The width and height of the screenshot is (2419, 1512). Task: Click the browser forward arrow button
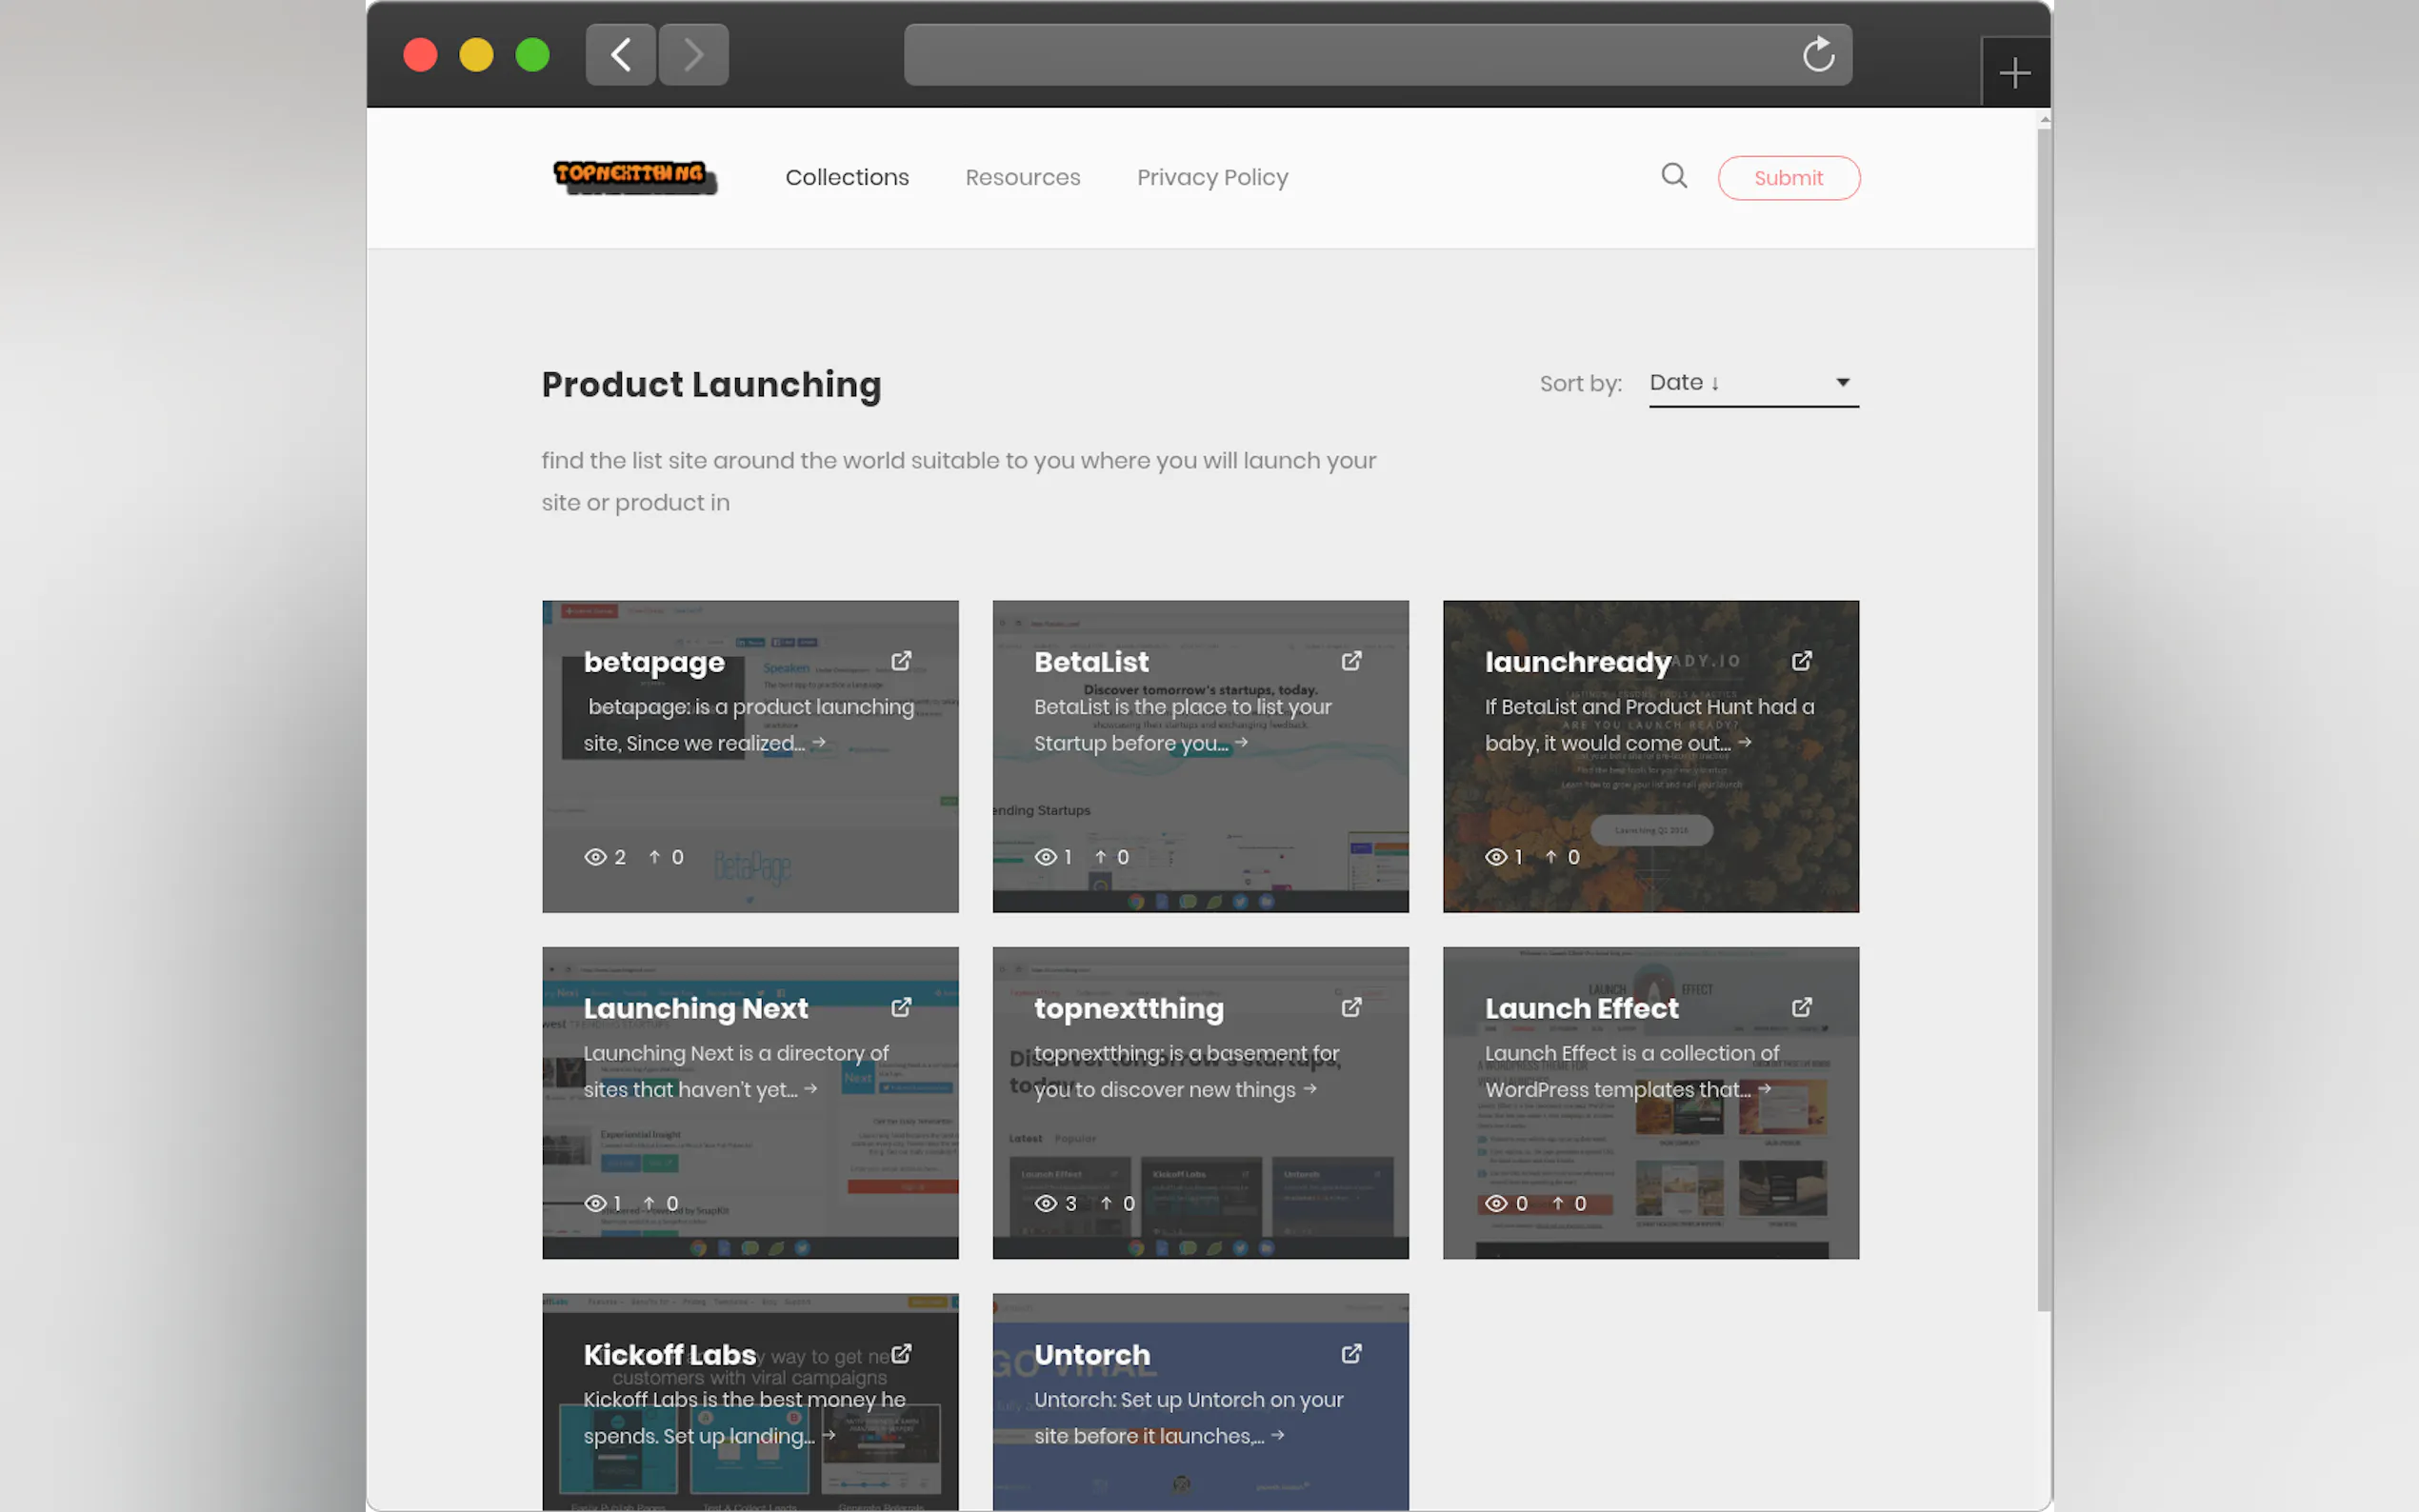pos(693,54)
